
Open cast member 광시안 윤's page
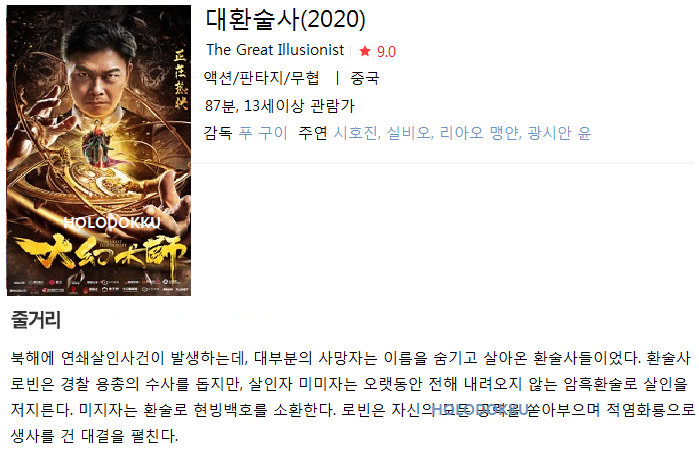pos(559,133)
